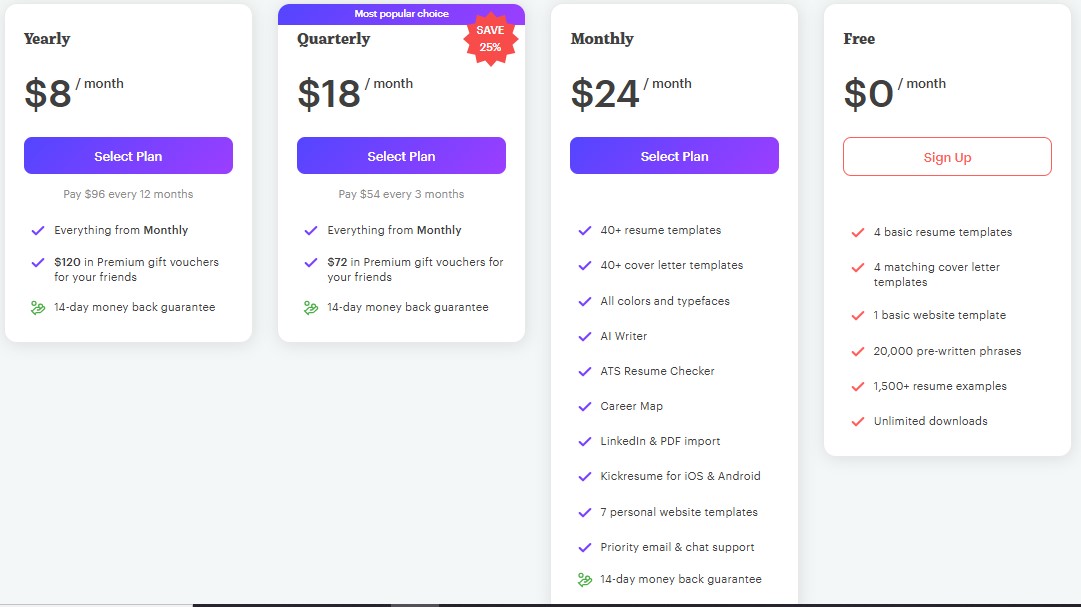
Task: Click the checkmark beside LinkedIn & PDF import
Action: (x=585, y=441)
